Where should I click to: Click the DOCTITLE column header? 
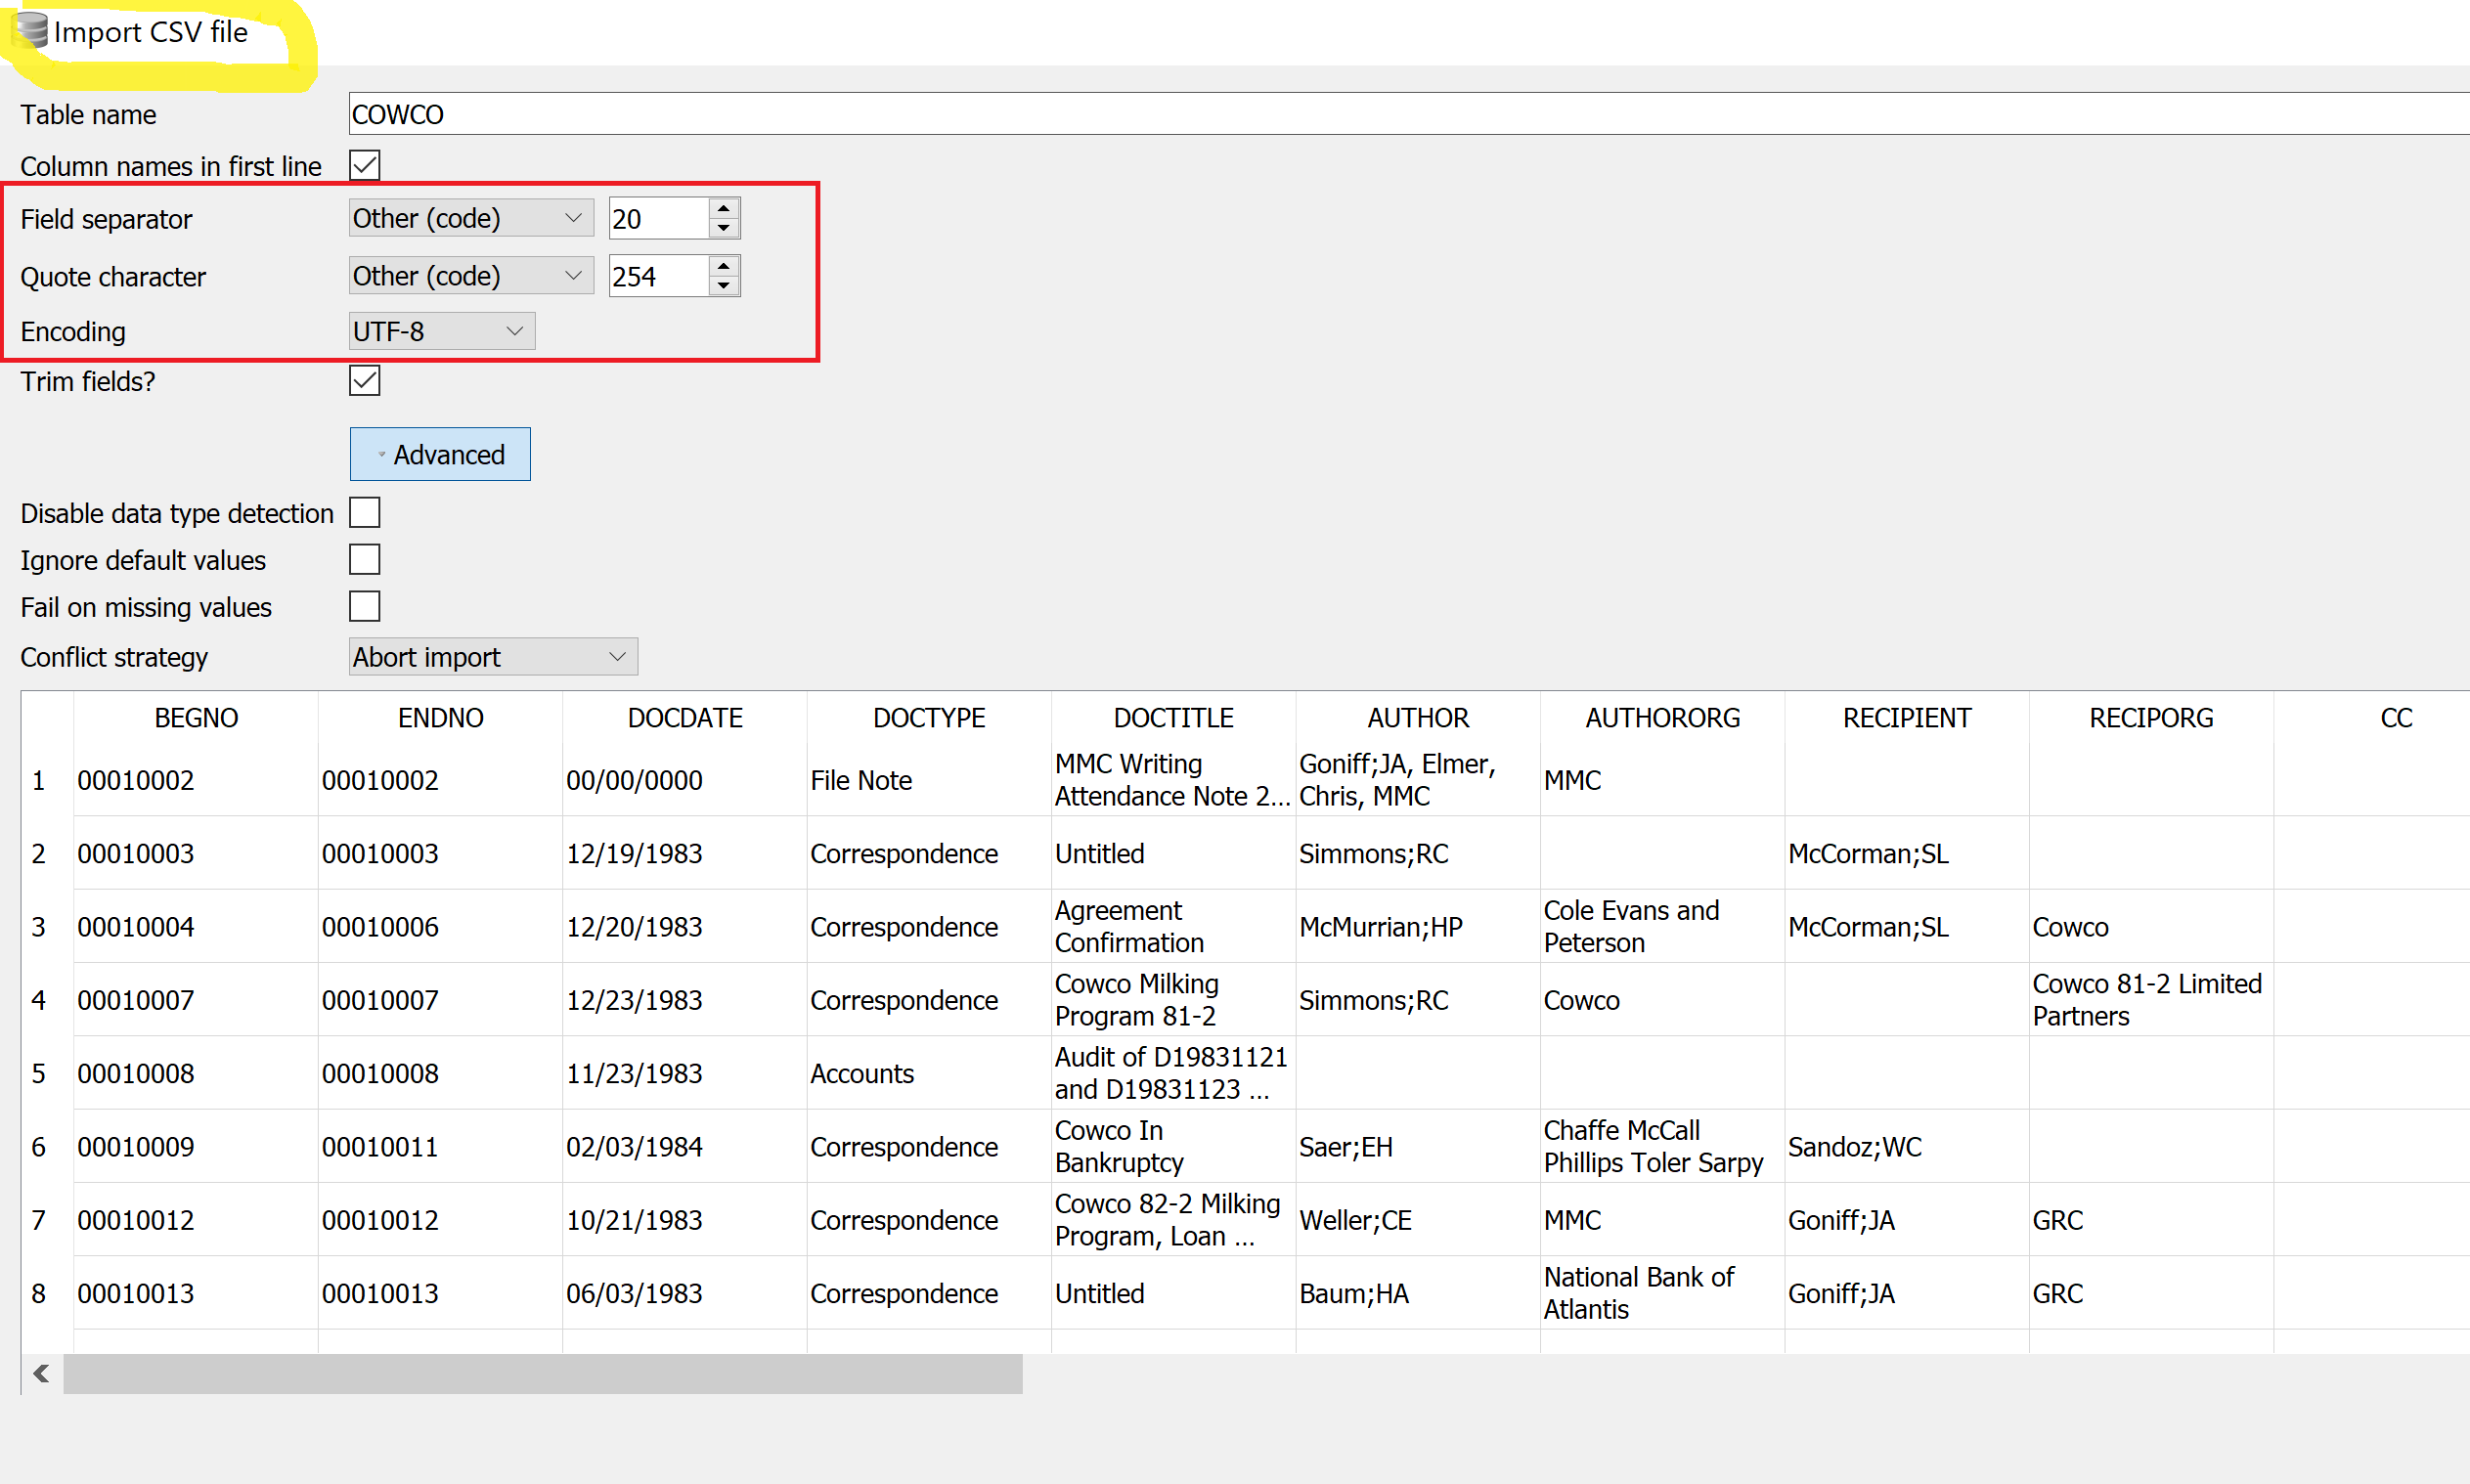(1172, 717)
